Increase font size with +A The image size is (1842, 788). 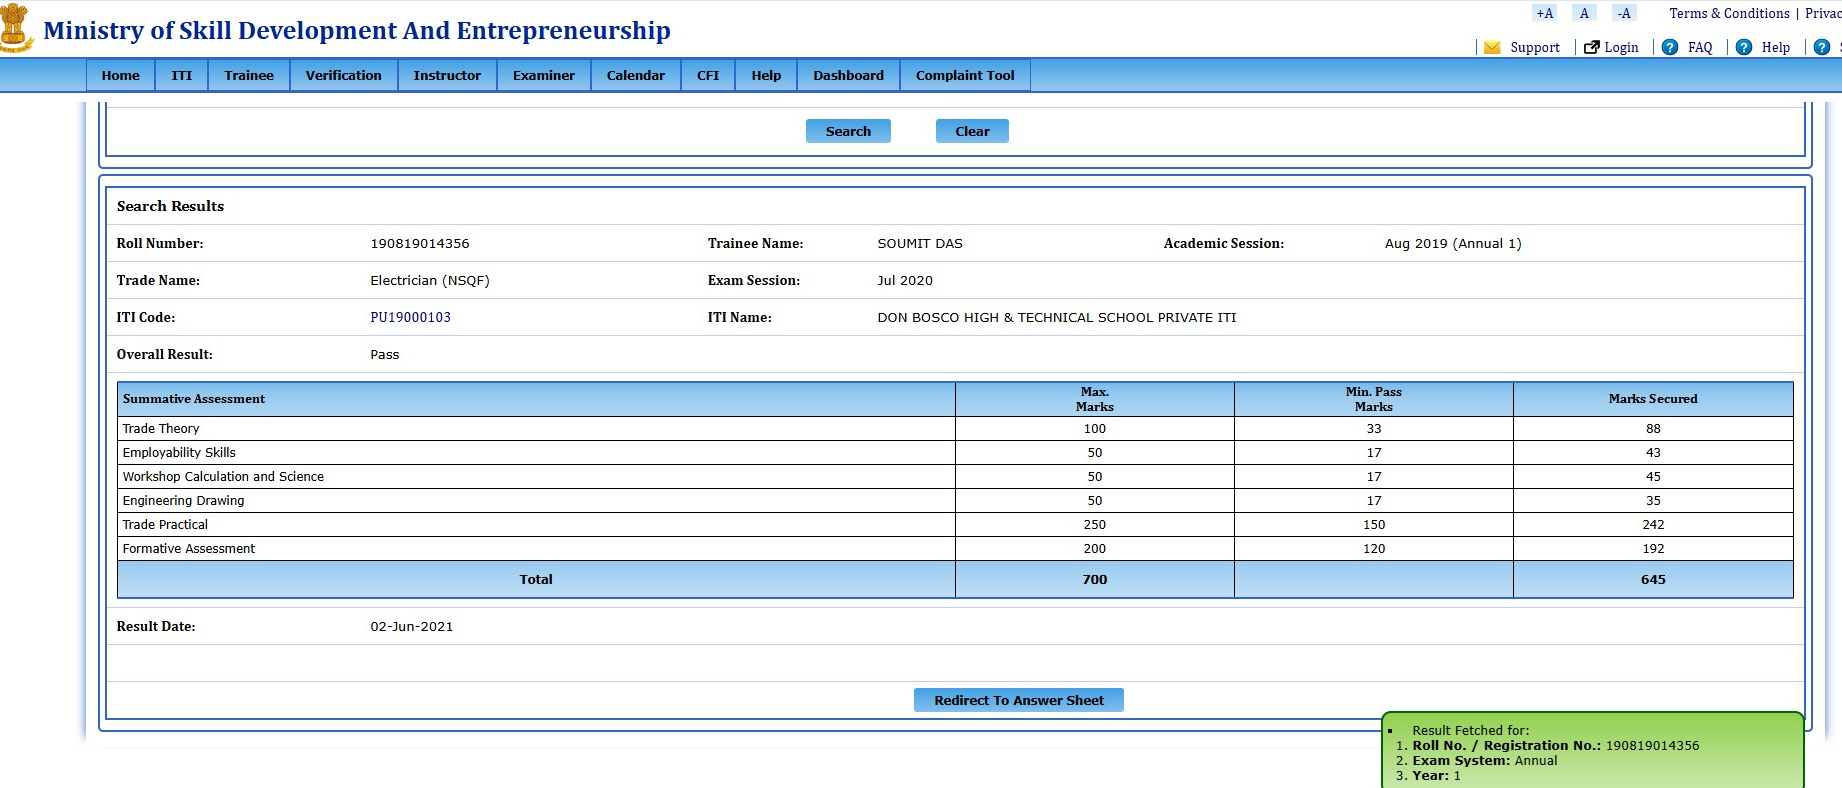pos(1544,13)
